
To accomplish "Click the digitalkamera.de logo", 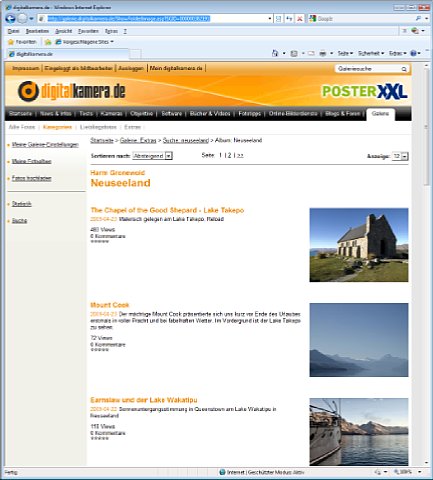I will click(72, 91).
